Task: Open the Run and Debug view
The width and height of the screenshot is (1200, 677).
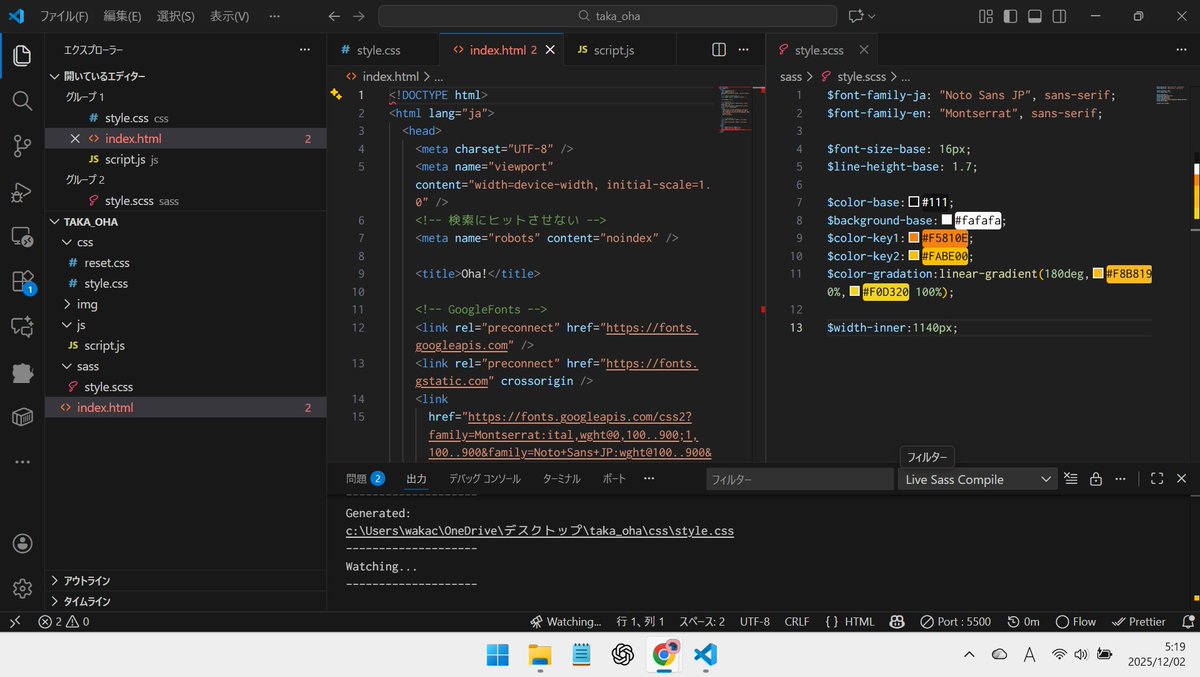Action: pos(22,192)
